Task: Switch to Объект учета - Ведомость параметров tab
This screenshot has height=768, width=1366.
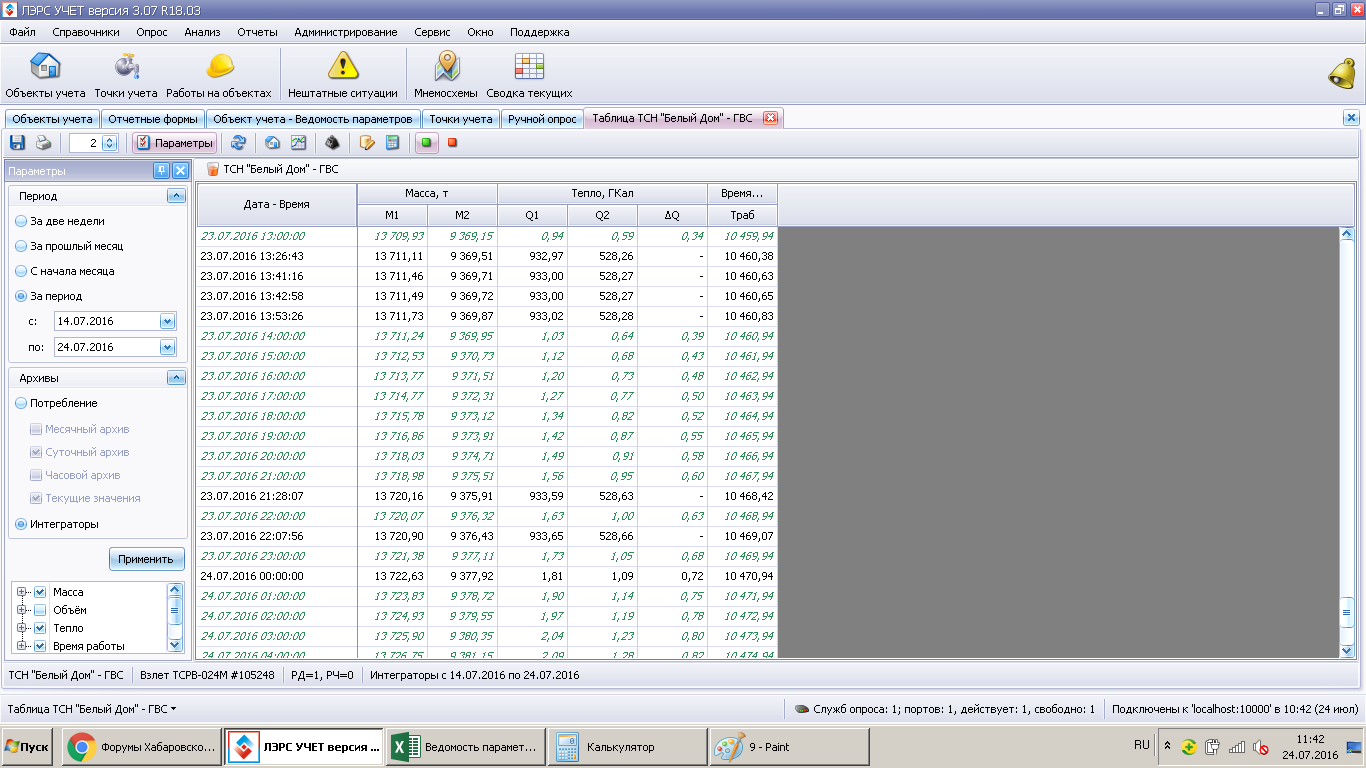Action: [313, 119]
